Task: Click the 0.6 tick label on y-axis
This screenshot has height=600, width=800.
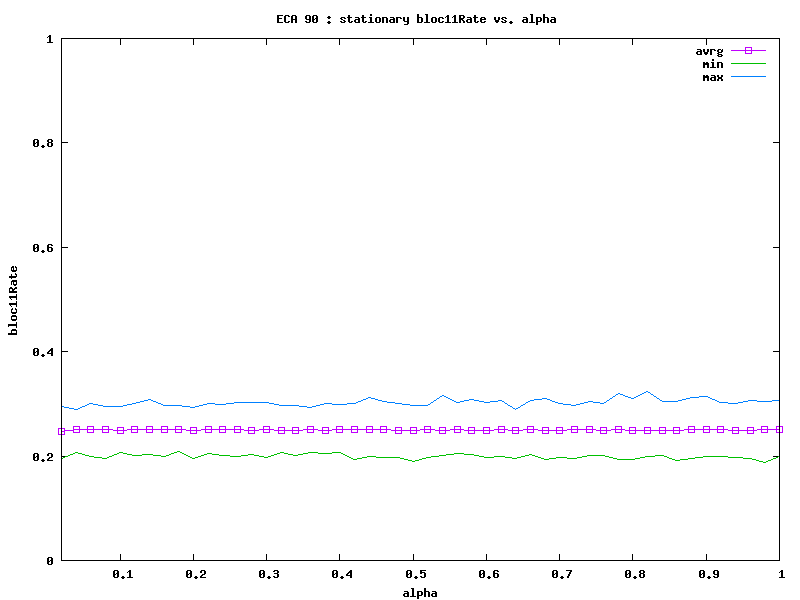Action: pyautogui.click(x=42, y=247)
